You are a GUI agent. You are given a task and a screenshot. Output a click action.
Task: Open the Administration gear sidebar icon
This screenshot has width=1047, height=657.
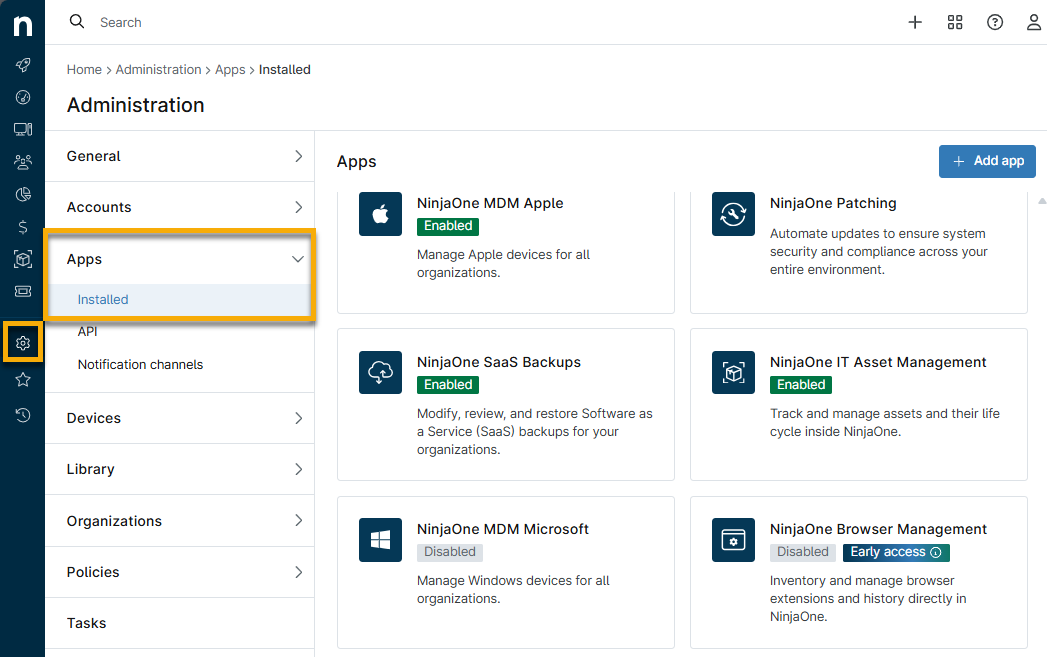(23, 343)
